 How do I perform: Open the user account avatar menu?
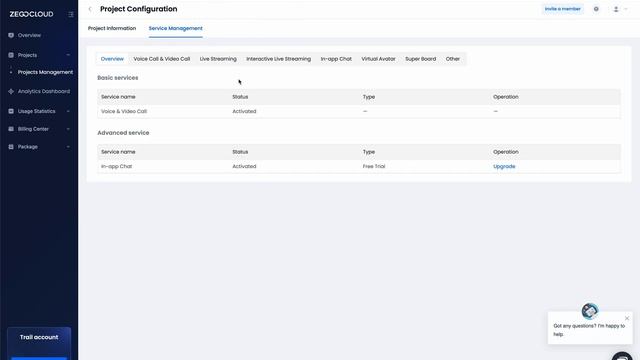tap(616, 9)
